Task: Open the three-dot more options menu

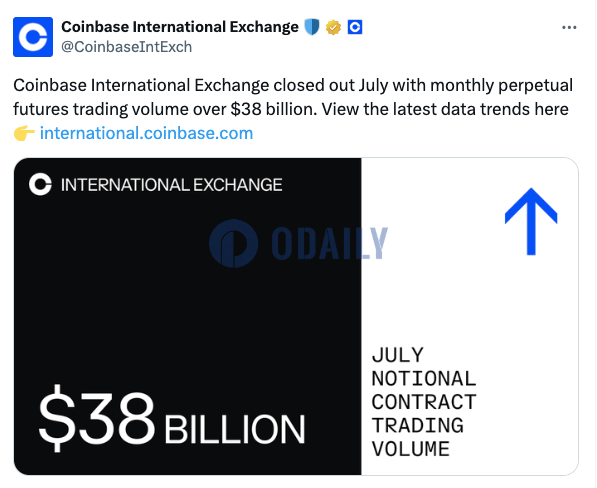Action: [569, 27]
